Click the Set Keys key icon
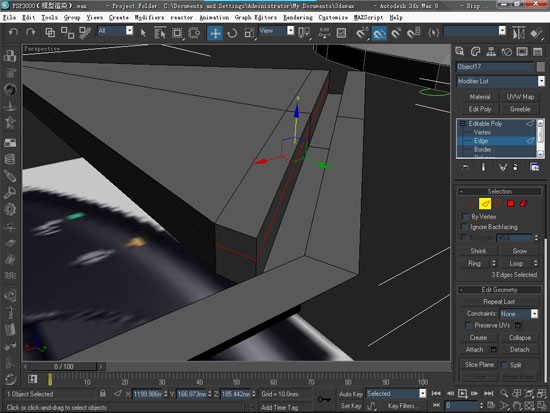Image resolution: width=550 pixels, height=413 pixels. pos(324,399)
